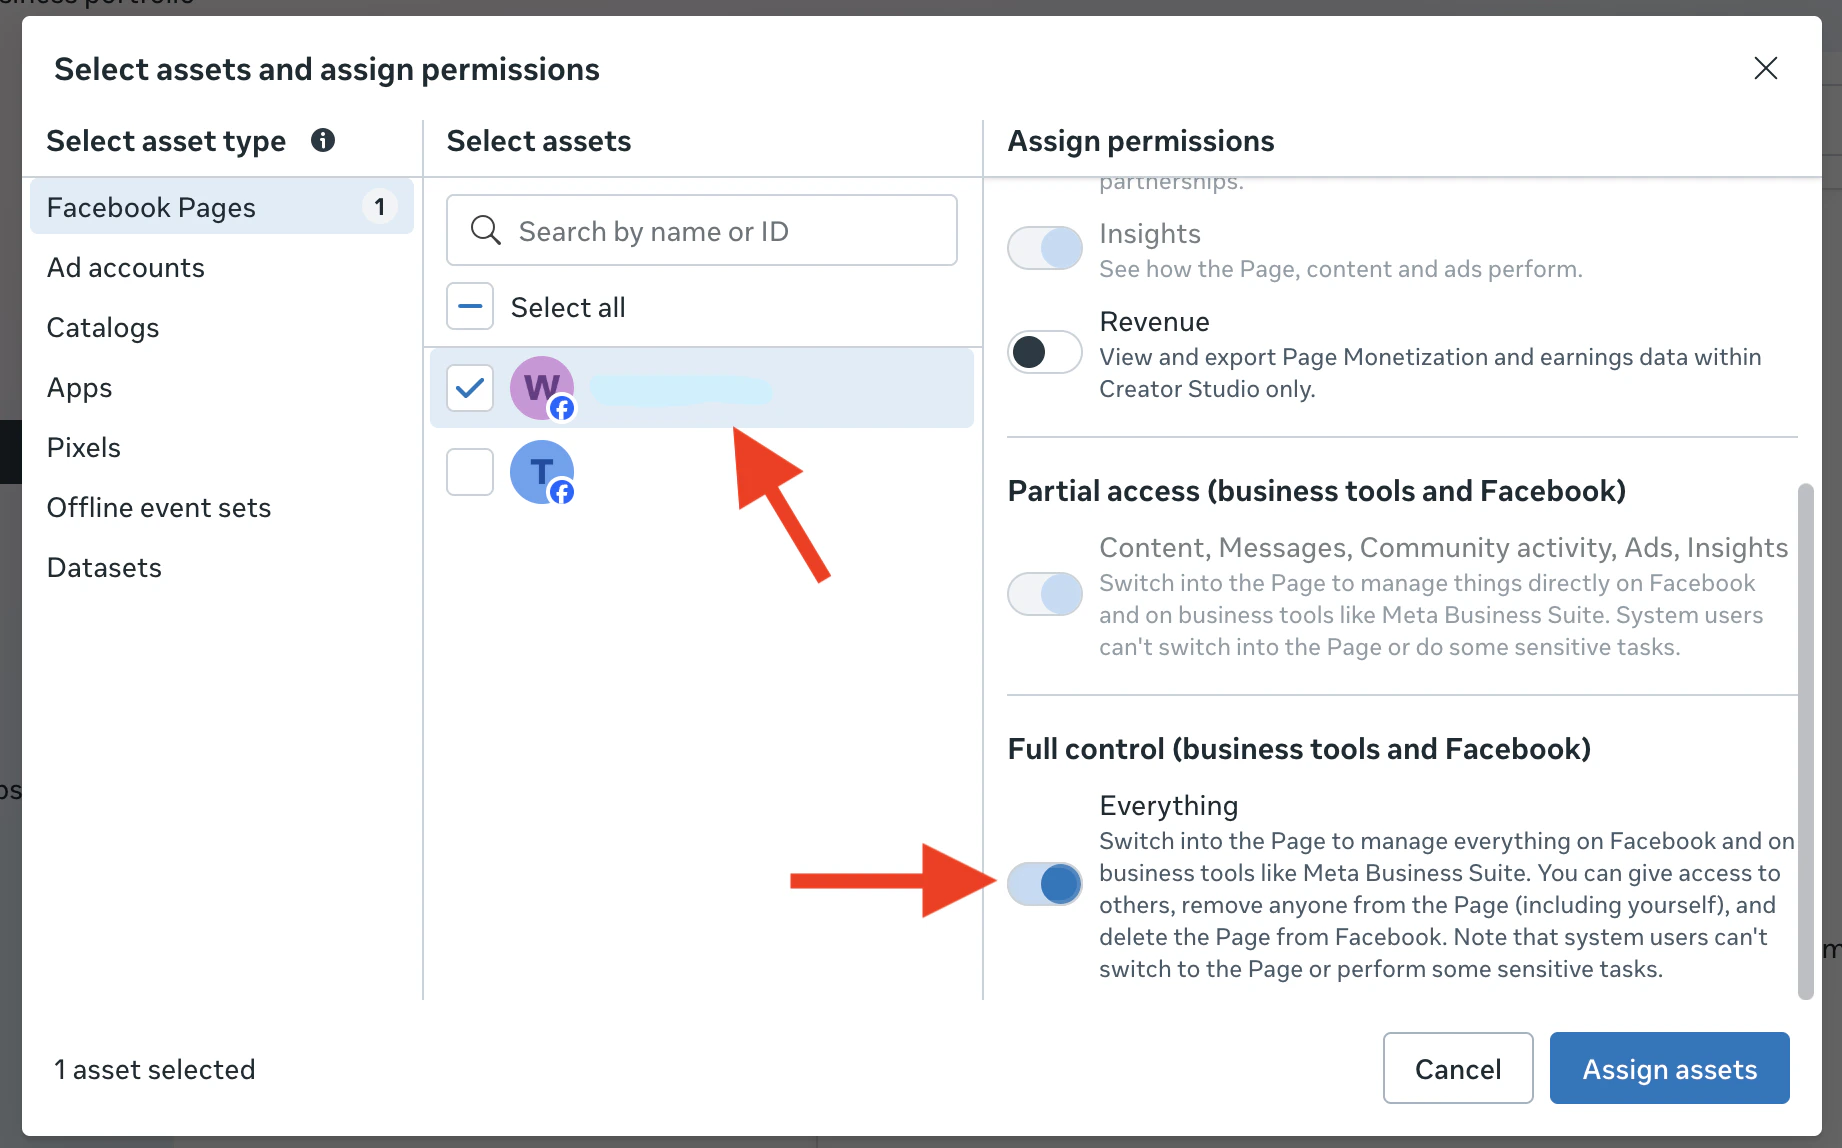
Task: Click the Select all checkbox
Action: 469,306
